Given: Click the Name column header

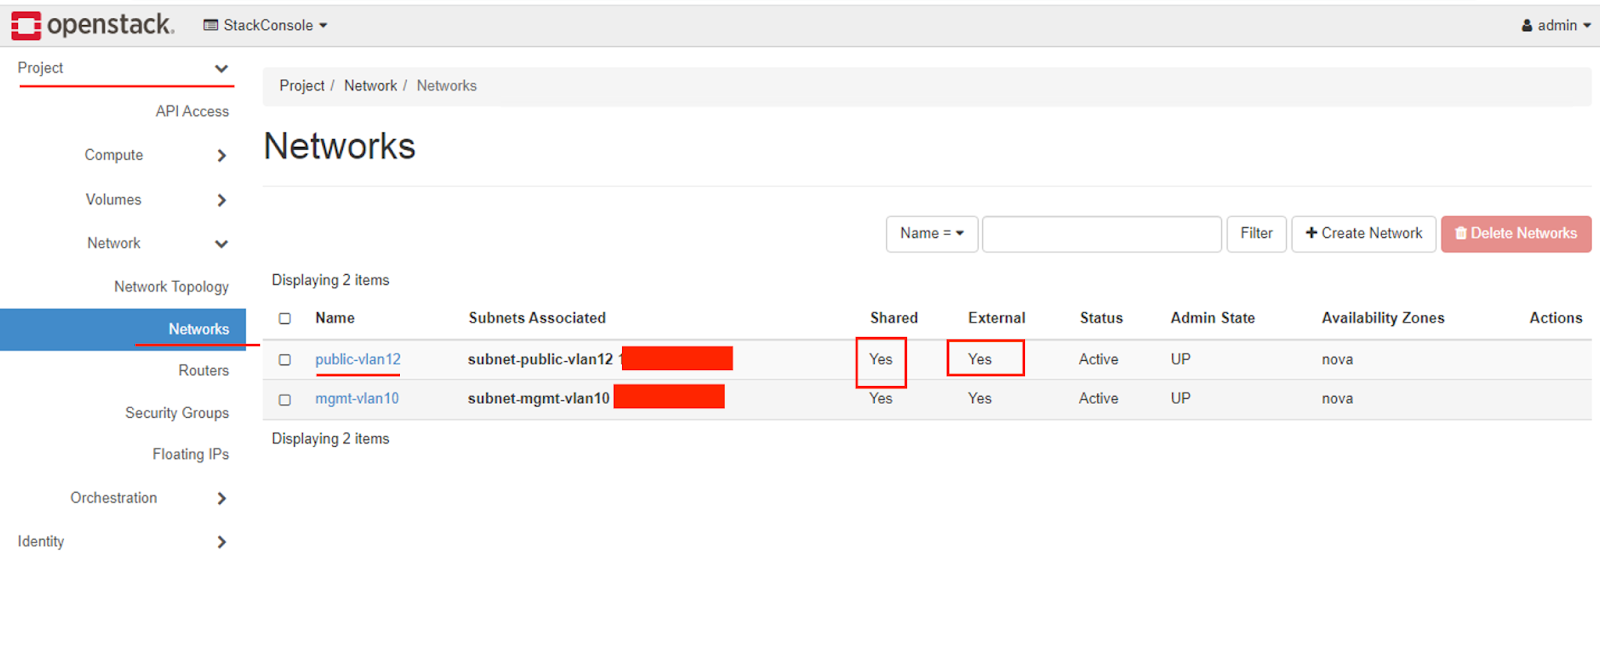Looking at the screenshot, I should pyautogui.click(x=335, y=318).
